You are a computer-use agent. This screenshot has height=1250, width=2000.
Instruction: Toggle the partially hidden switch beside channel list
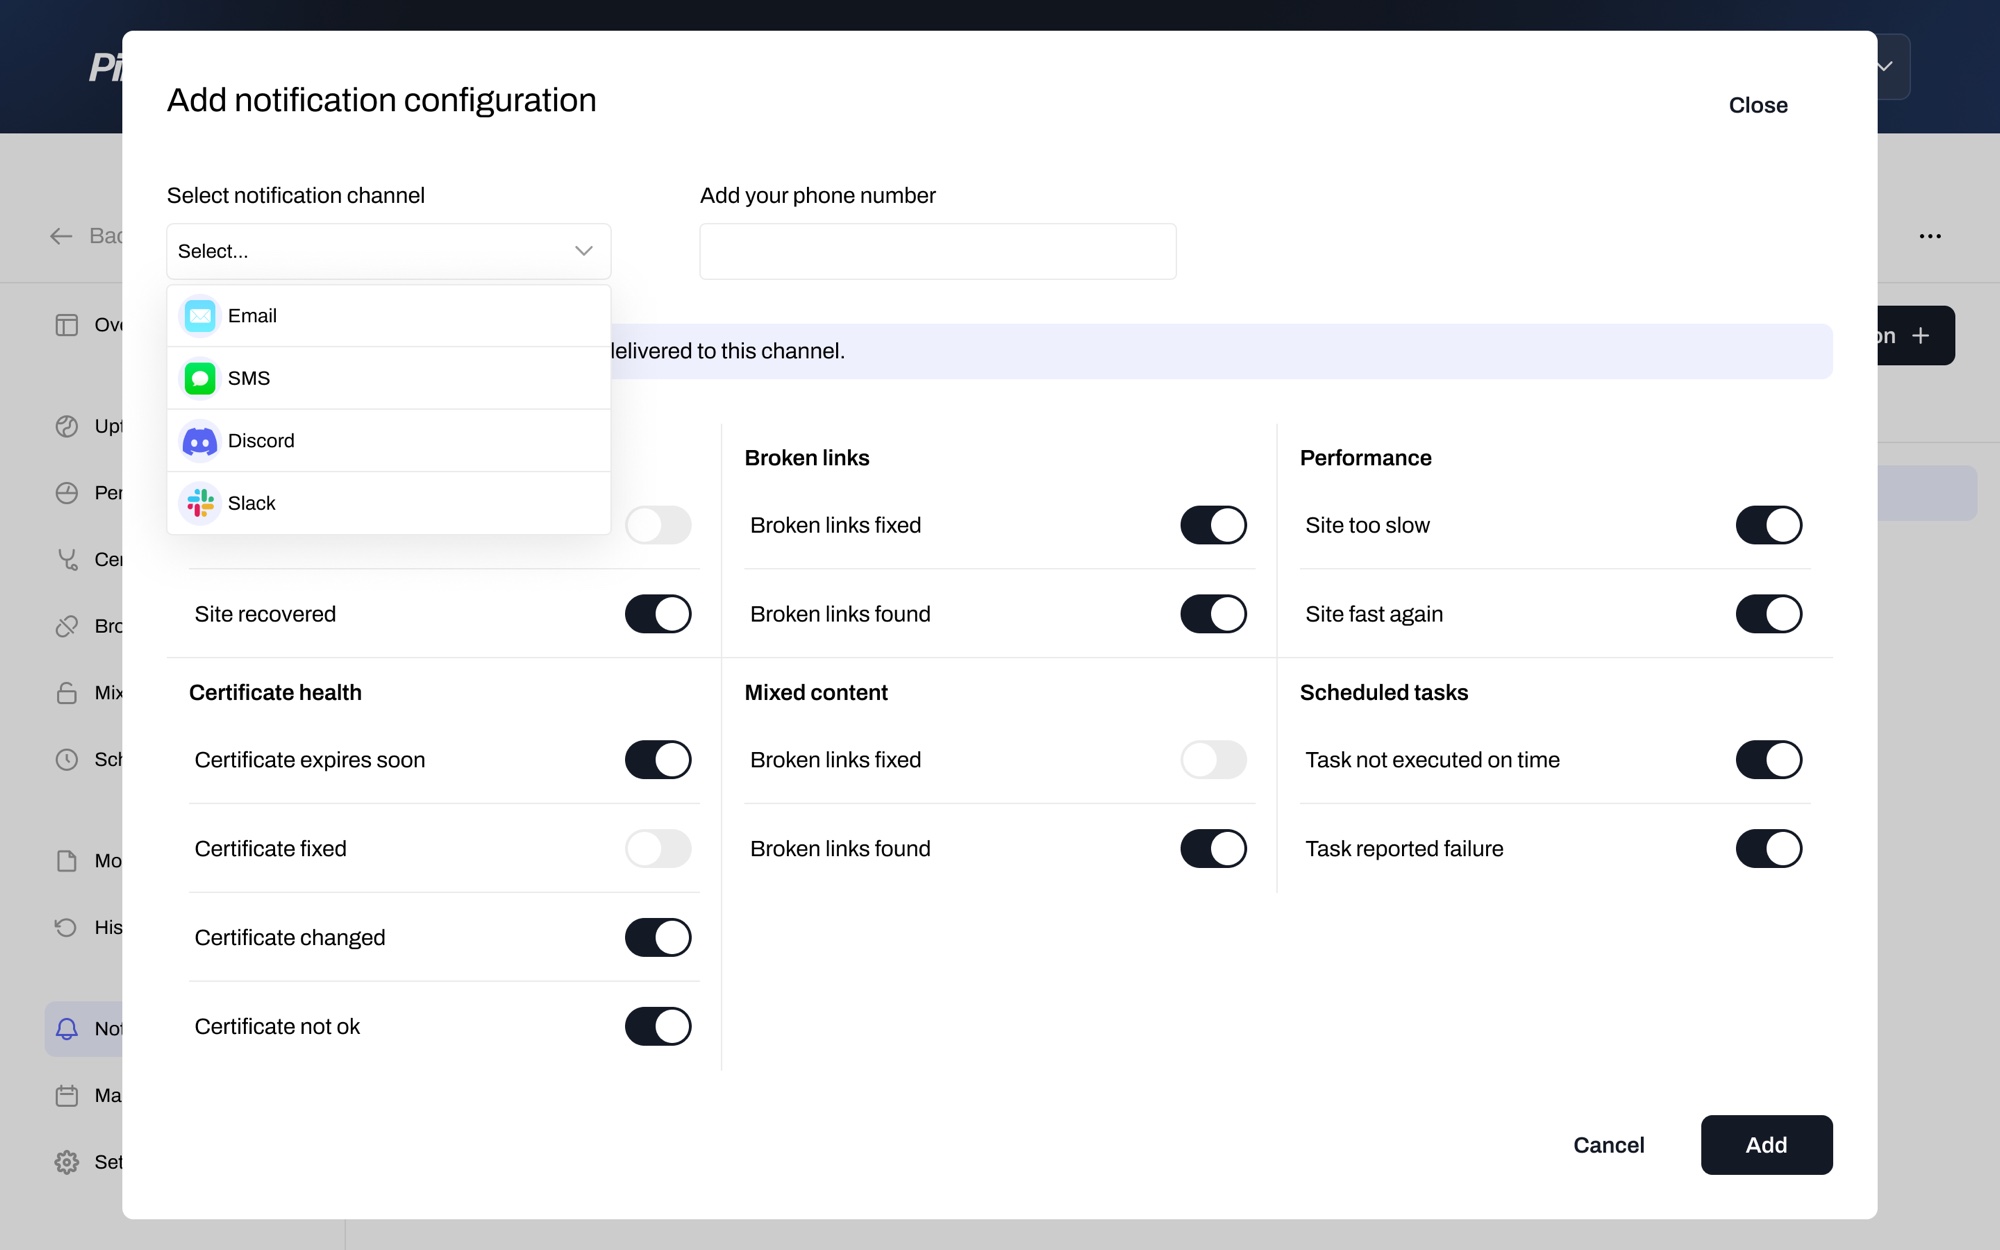658,525
